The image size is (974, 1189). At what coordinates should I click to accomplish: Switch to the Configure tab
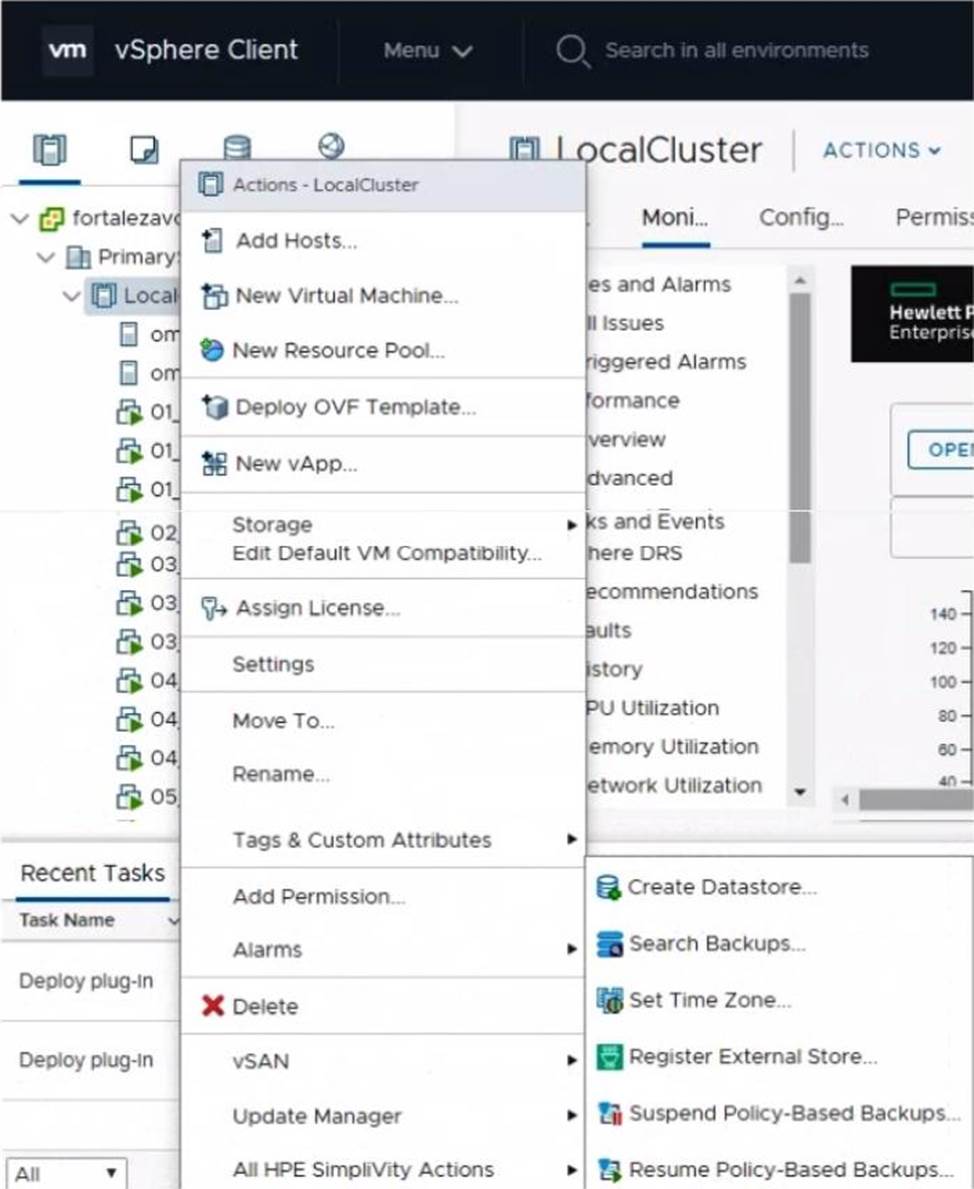(801, 217)
